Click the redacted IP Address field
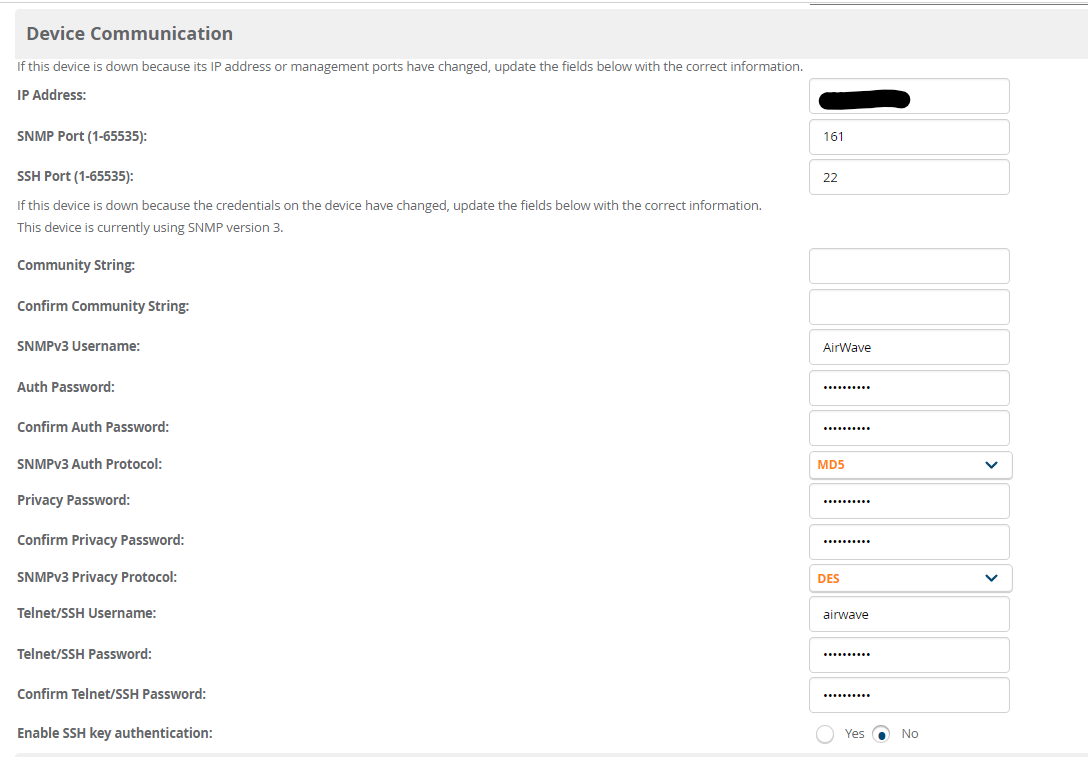 click(909, 96)
